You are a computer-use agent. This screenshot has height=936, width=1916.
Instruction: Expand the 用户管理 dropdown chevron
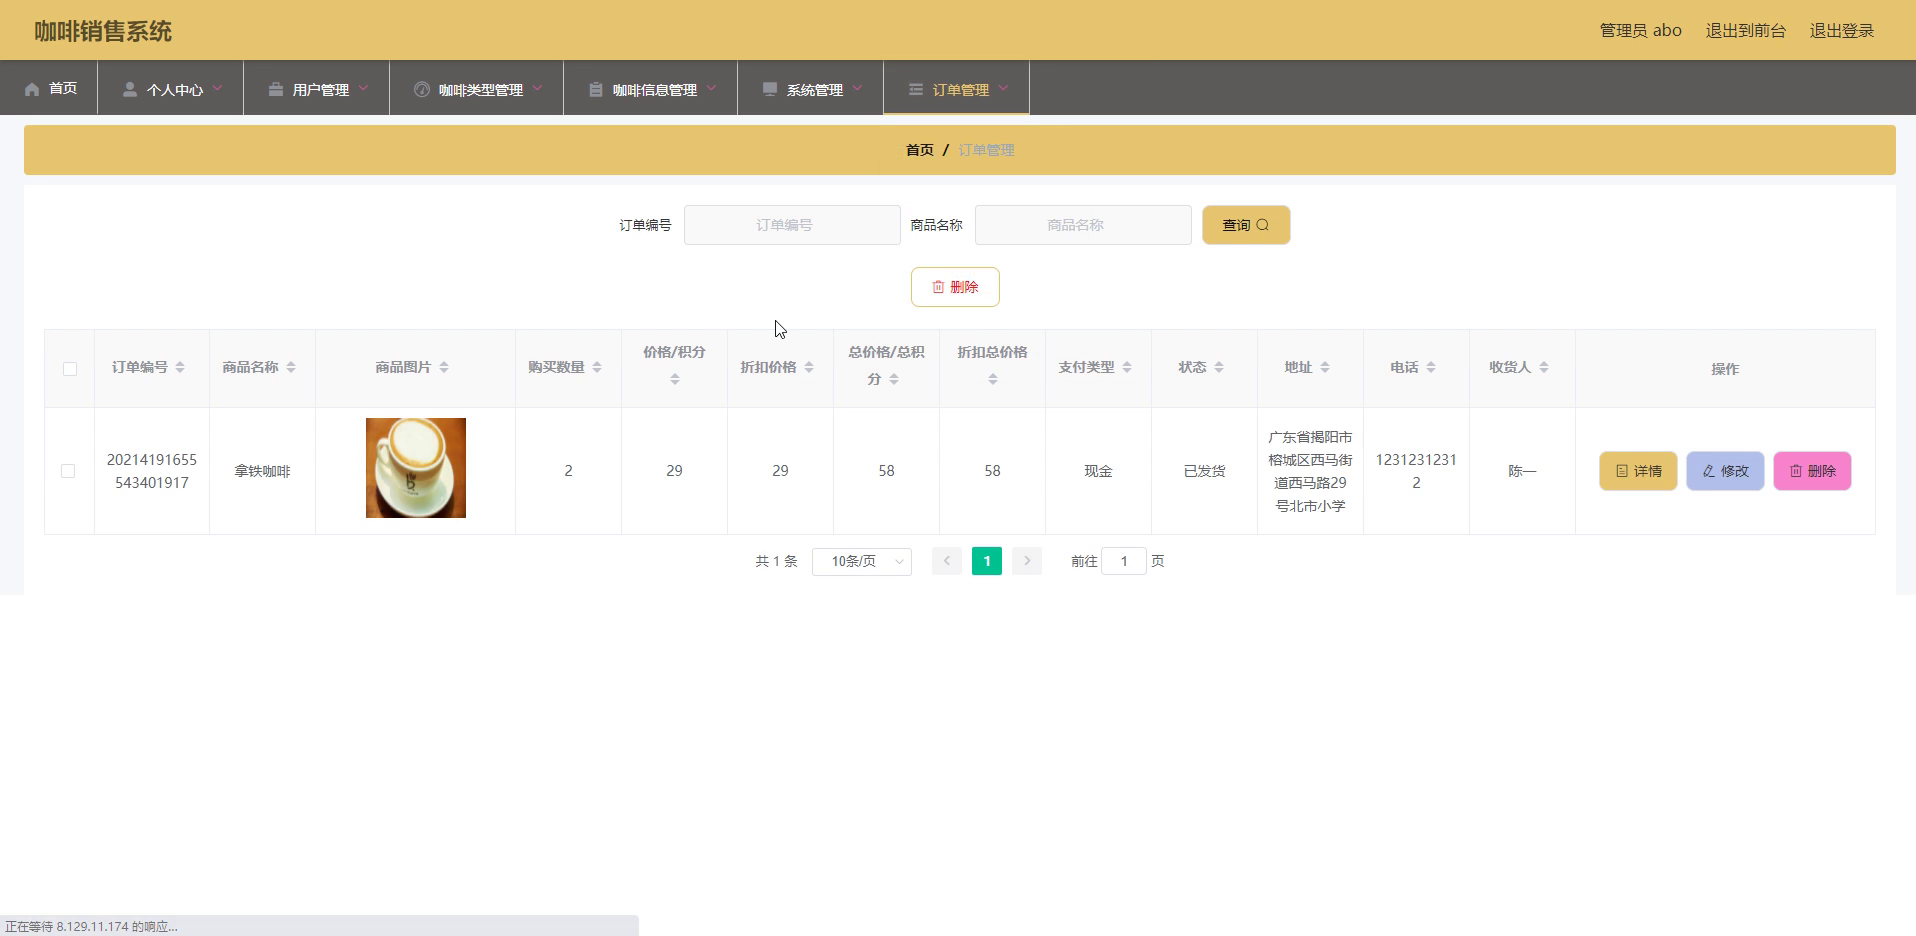(x=363, y=88)
